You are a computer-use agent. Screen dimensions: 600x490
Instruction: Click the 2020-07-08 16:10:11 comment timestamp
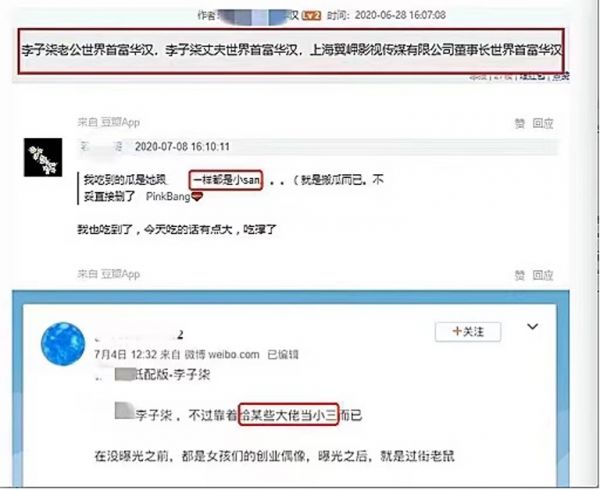click(x=182, y=147)
